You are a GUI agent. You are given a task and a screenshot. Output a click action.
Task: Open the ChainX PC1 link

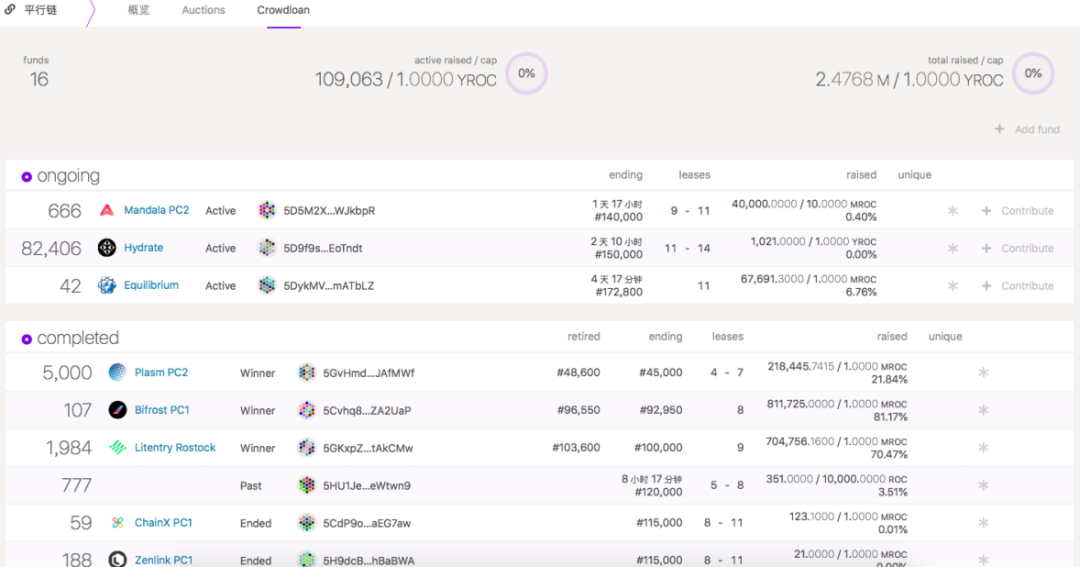point(163,522)
